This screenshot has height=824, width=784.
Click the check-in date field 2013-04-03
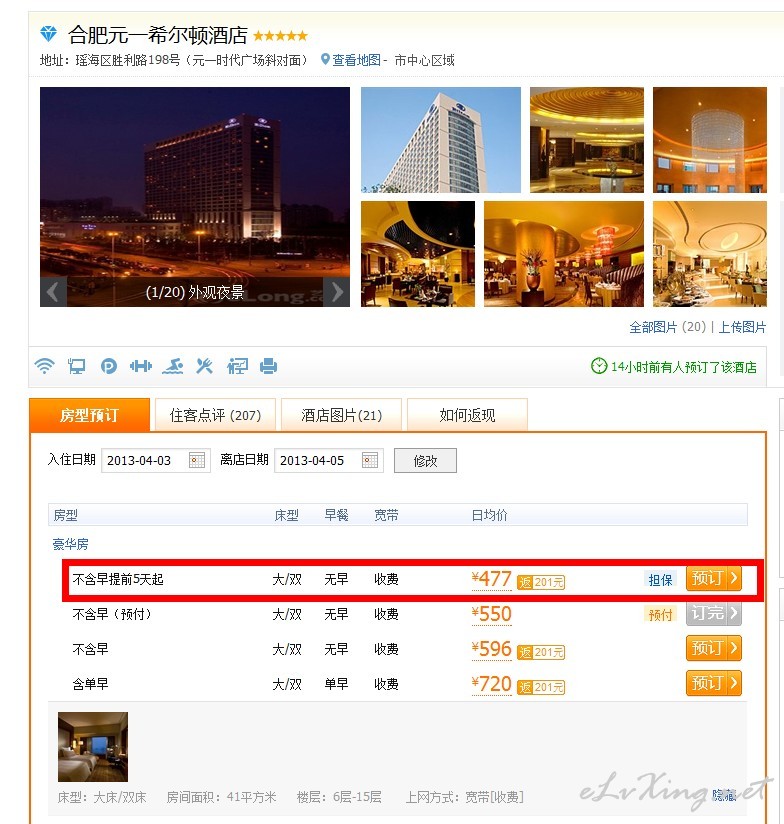pos(156,460)
